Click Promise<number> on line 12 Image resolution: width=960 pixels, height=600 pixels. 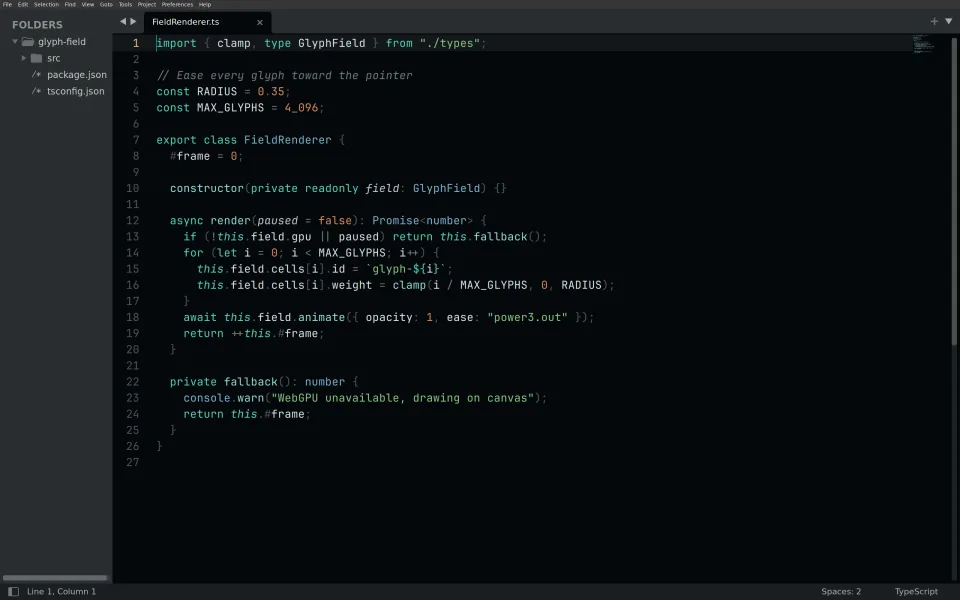[422, 220]
